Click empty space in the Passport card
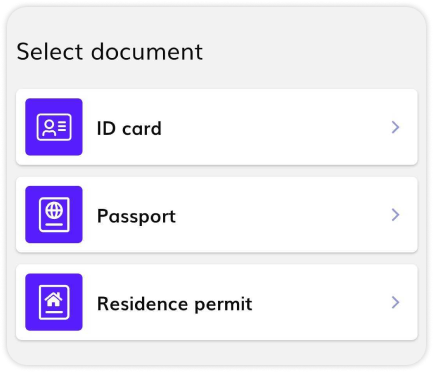 coord(283,215)
